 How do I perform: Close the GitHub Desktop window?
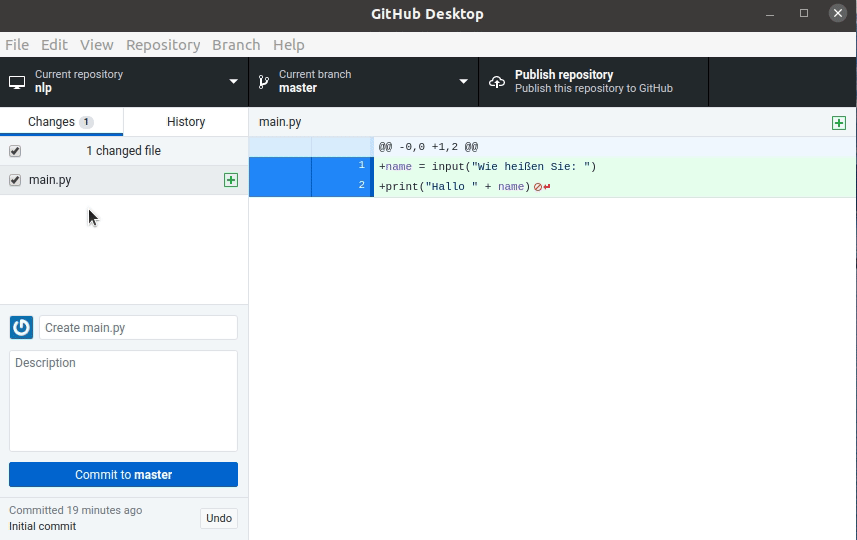point(837,13)
